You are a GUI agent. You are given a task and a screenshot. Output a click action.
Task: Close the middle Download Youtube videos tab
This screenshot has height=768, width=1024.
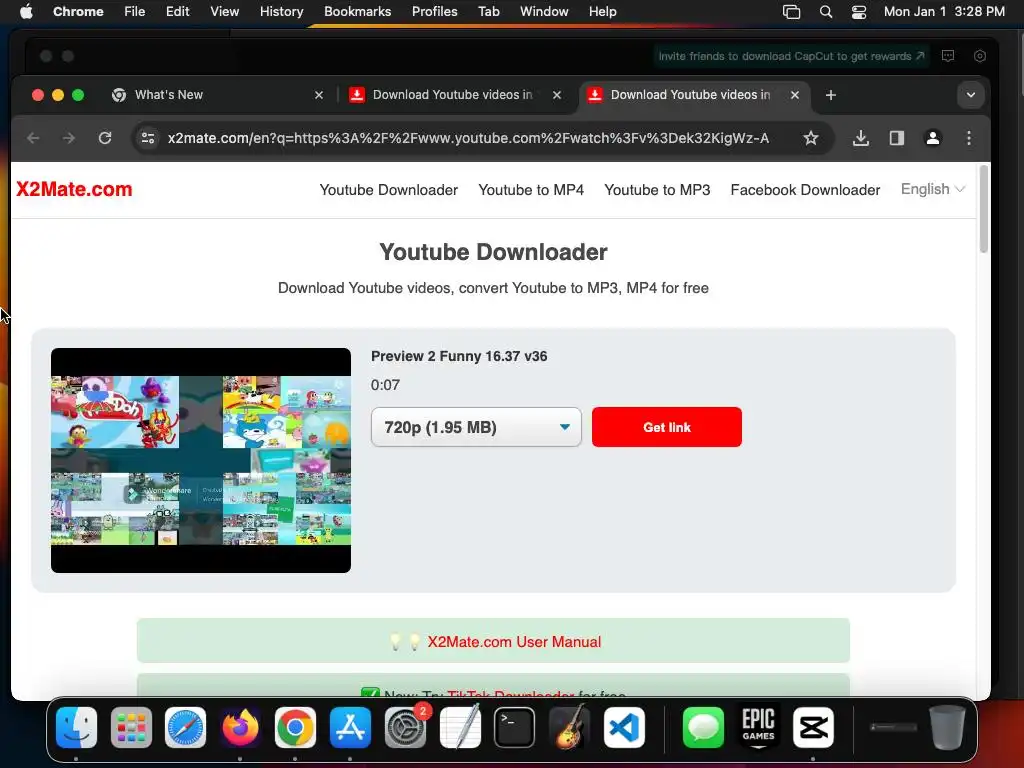(556, 95)
